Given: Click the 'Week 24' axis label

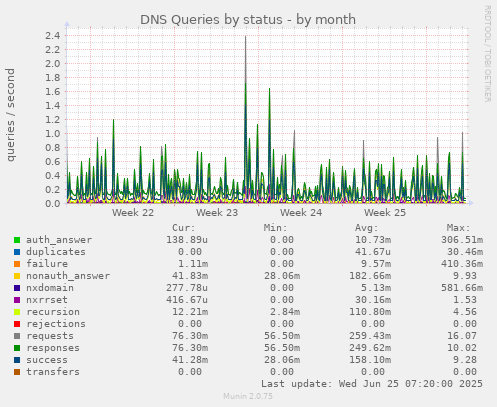Looking at the screenshot, I should pyautogui.click(x=301, y=213).
